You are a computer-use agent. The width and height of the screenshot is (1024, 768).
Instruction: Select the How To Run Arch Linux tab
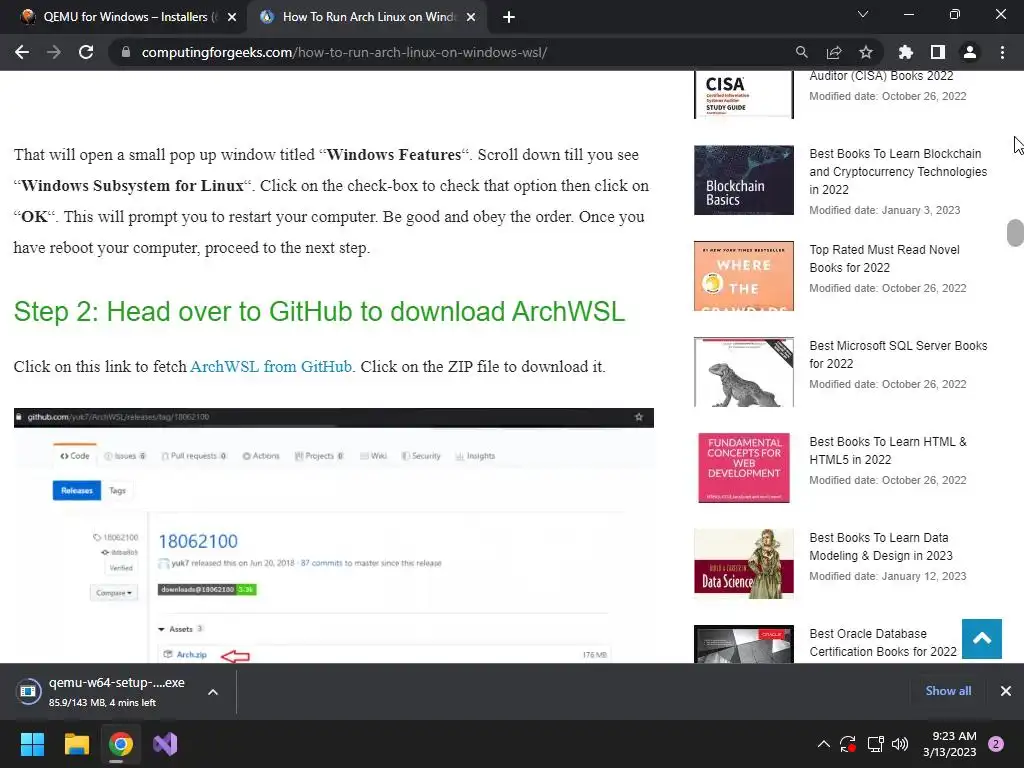click(x=366, y=17)
